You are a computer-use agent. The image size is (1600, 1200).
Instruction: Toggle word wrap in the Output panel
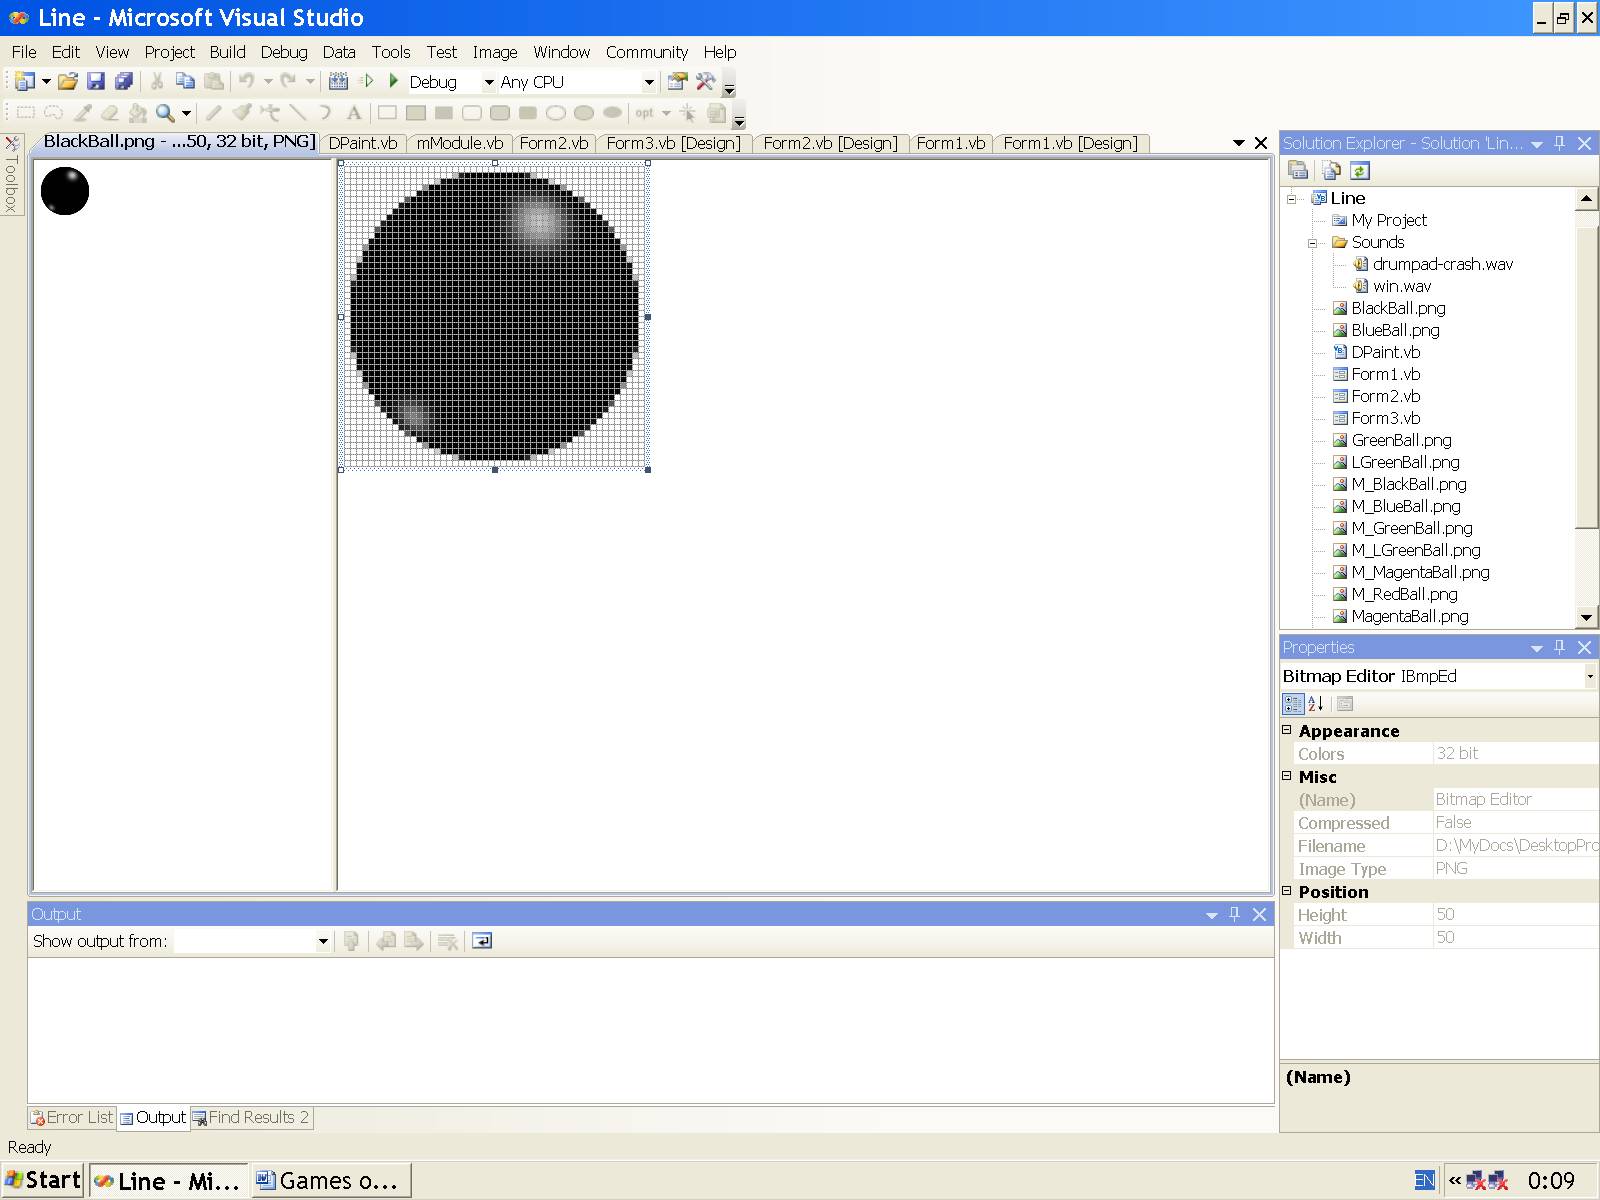pyautogui.click(x=481, y=941)
